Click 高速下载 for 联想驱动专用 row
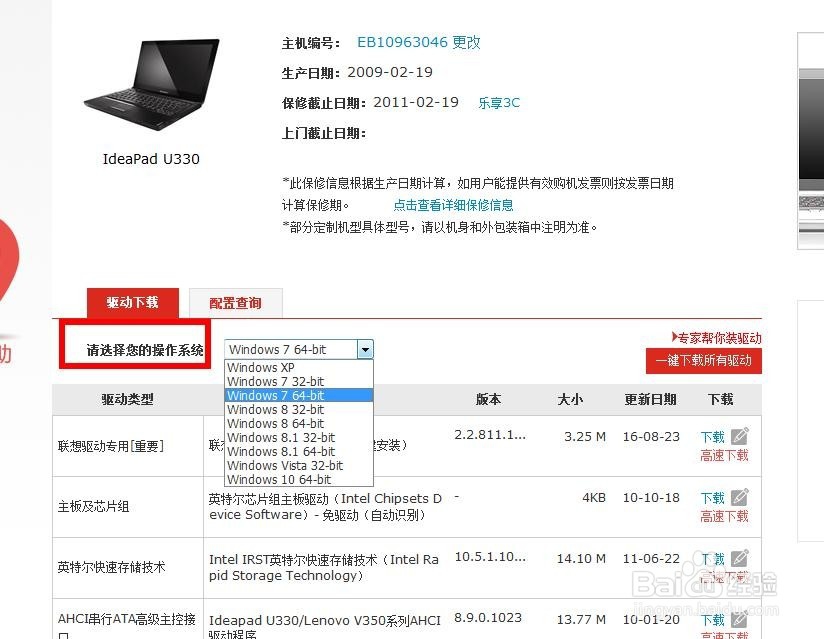 (724, 456)
